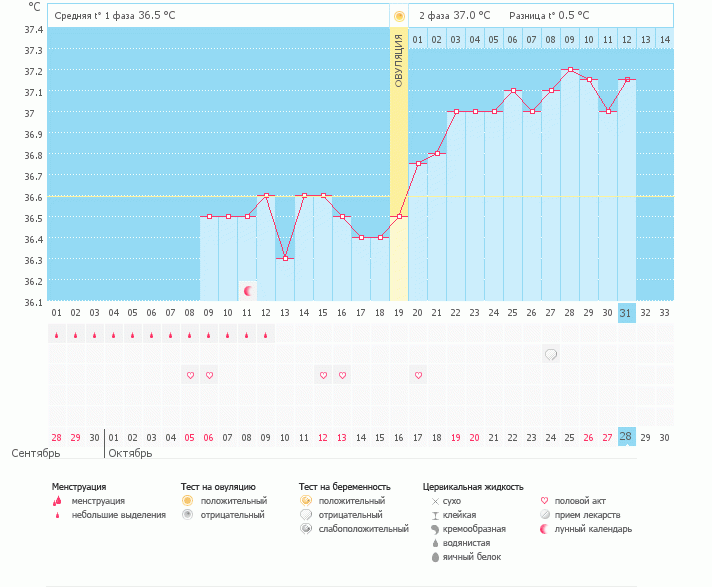
Task: Click the medication intake legend icon
Action: pos(544,514)
